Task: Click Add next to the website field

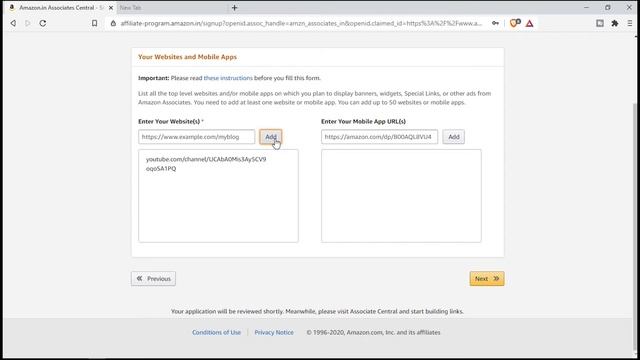Action: point(271,137)
